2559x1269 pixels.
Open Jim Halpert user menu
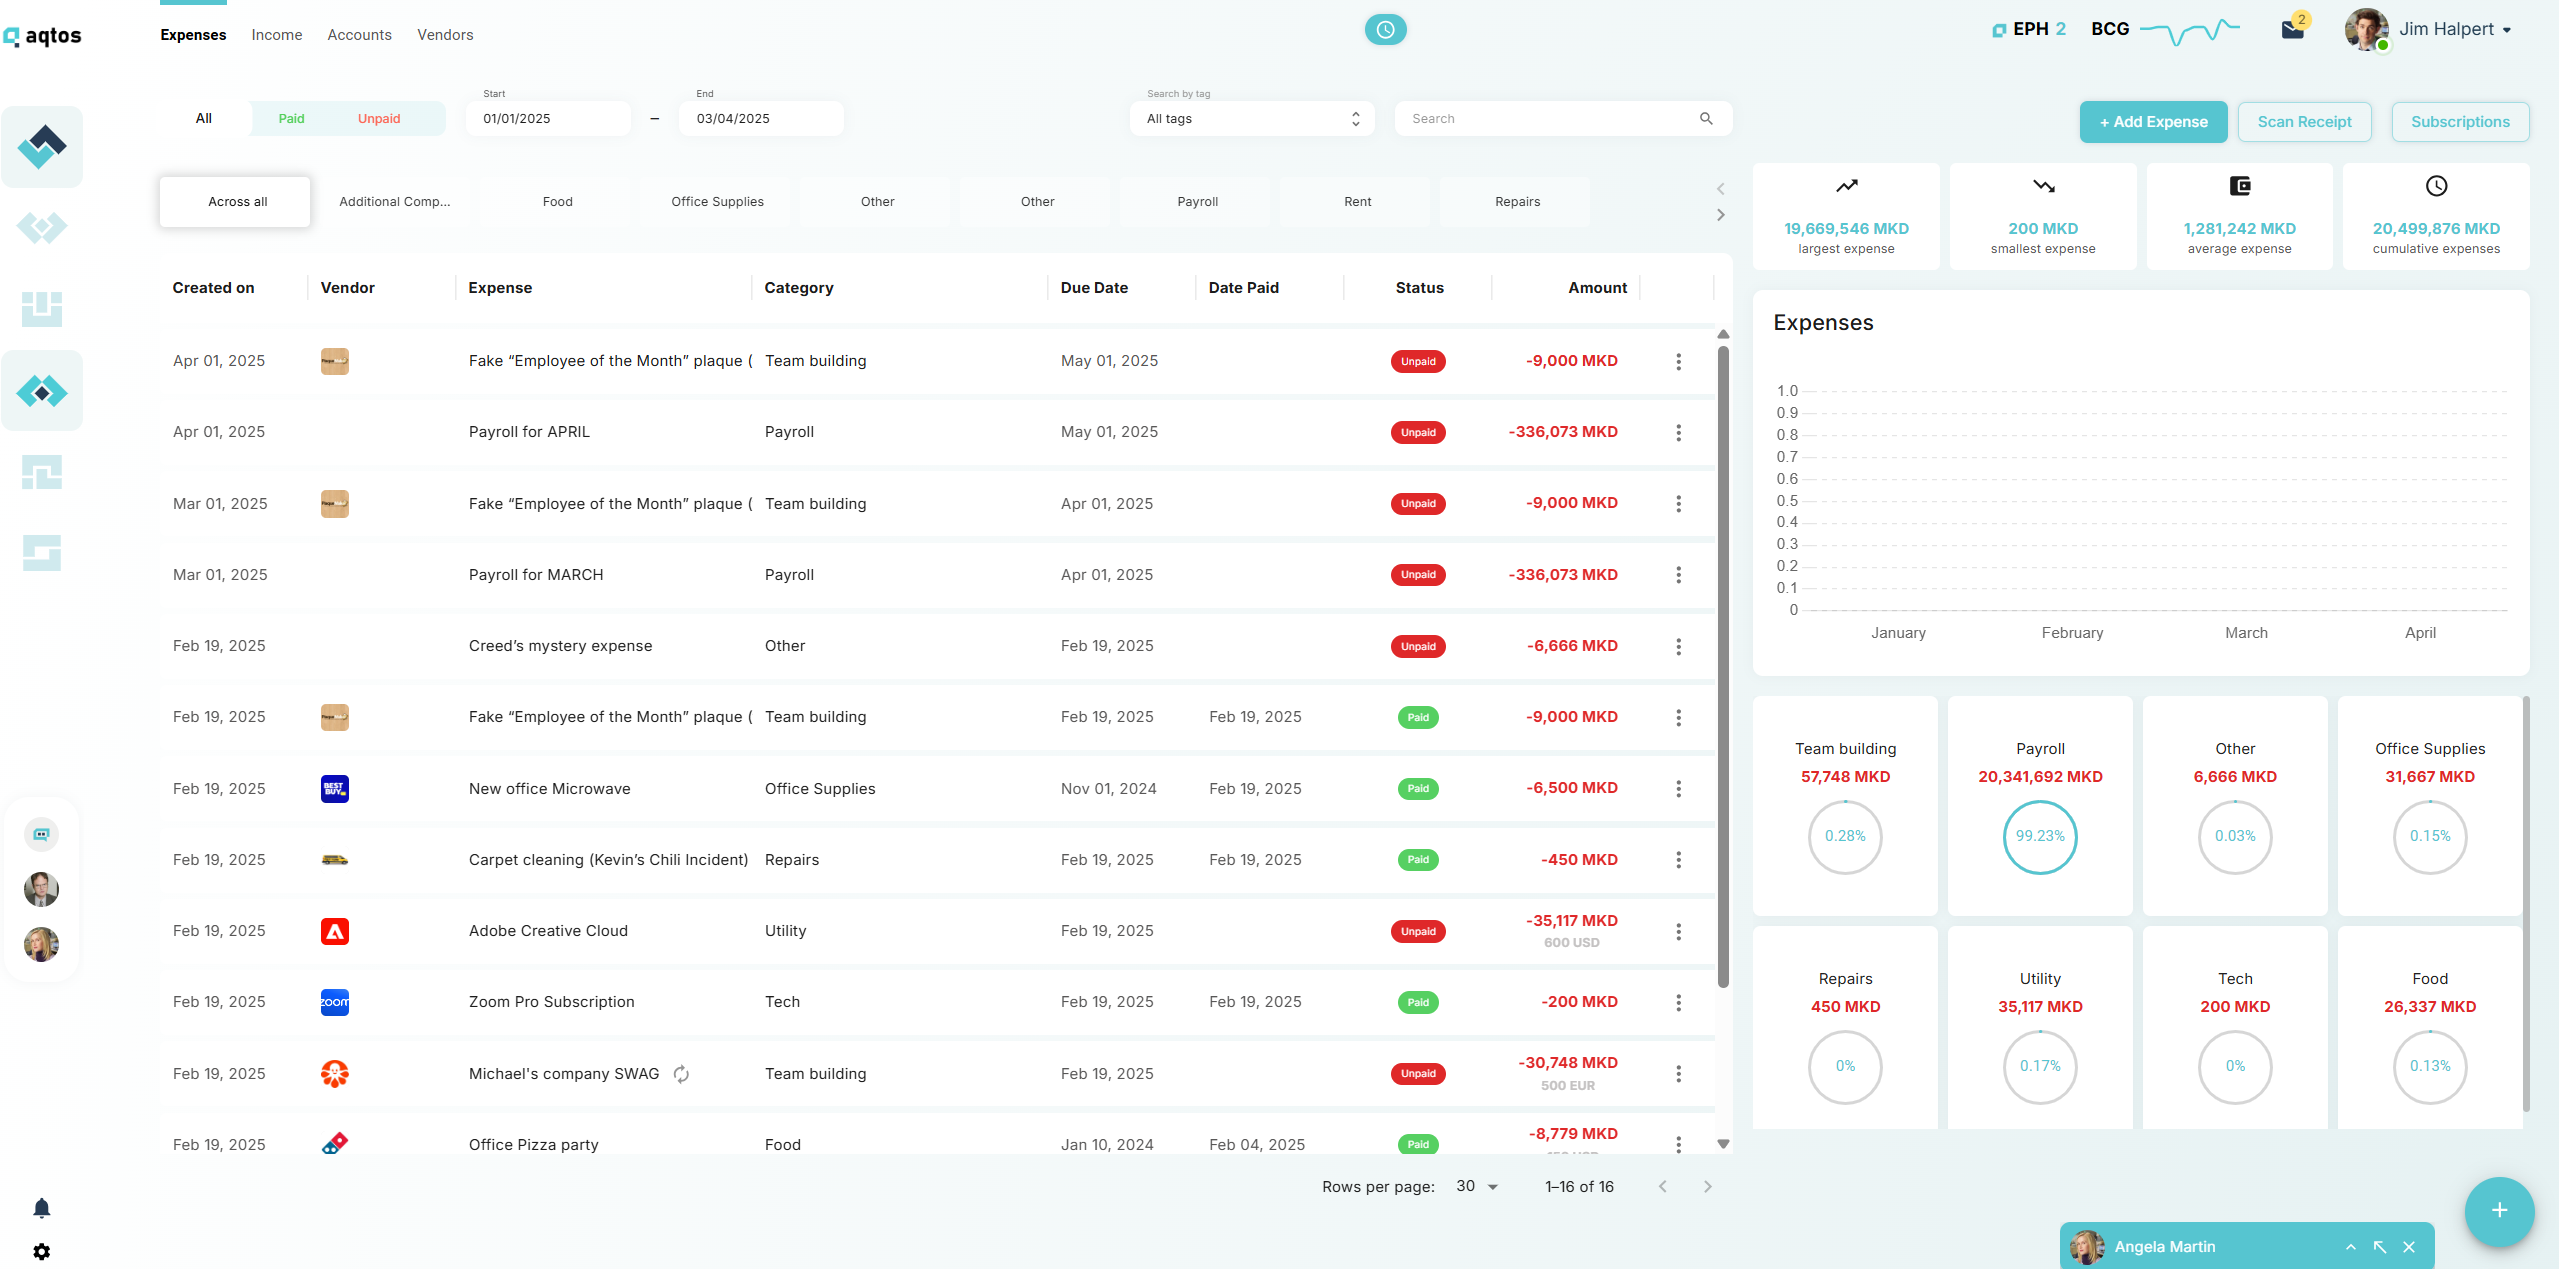2454,30
